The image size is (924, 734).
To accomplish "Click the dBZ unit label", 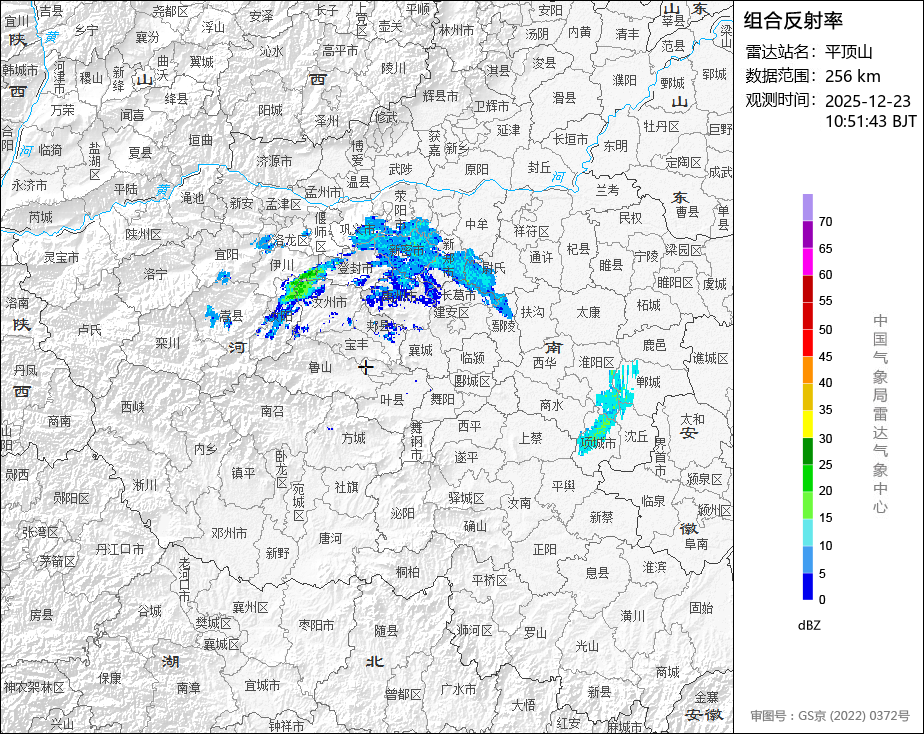I will tap(809, 625).
